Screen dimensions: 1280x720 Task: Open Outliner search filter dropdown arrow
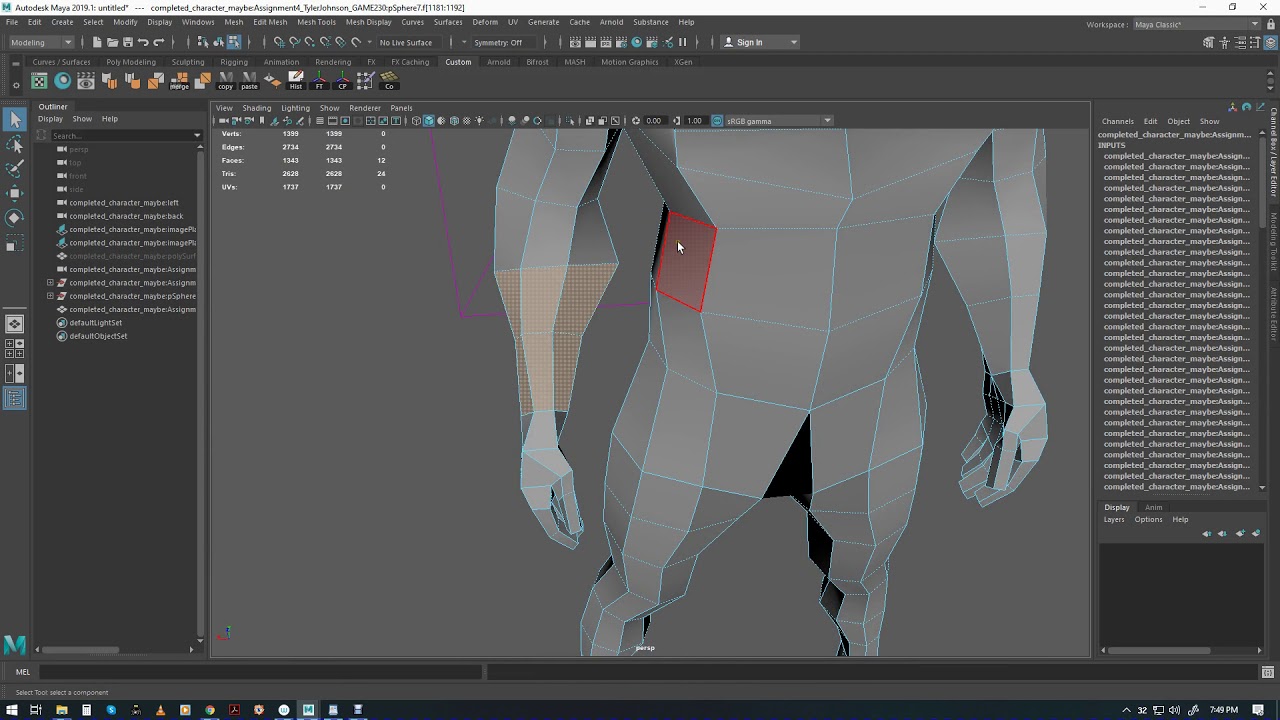197,135
